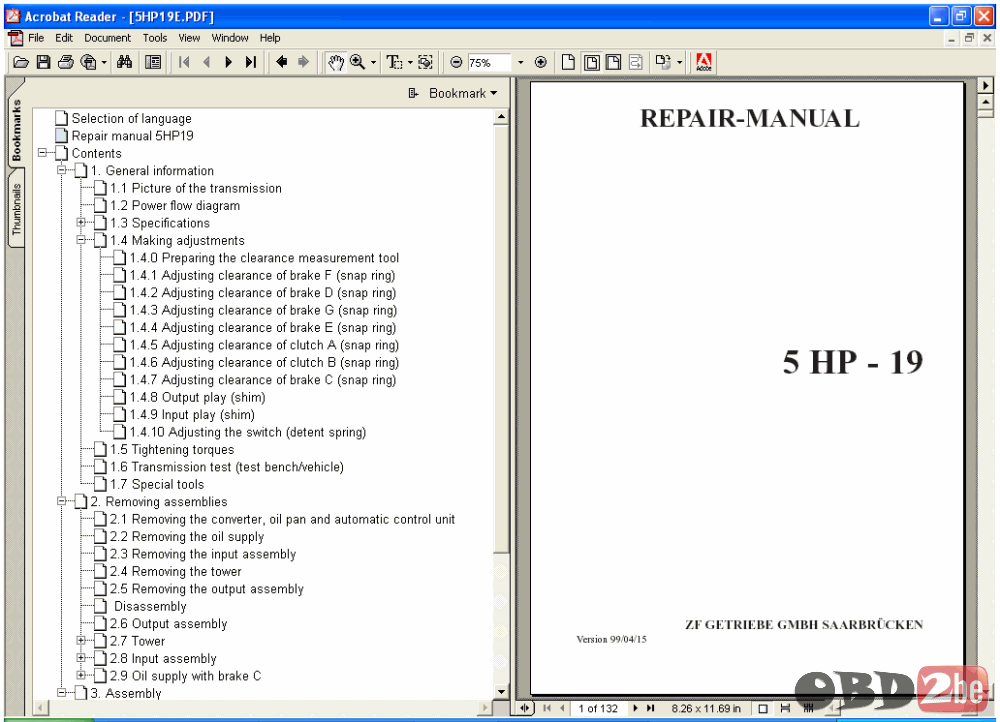Viewport: 1000px width, 722px height.
Task: Click Go to previous view arrow
Action: point(281,62)
